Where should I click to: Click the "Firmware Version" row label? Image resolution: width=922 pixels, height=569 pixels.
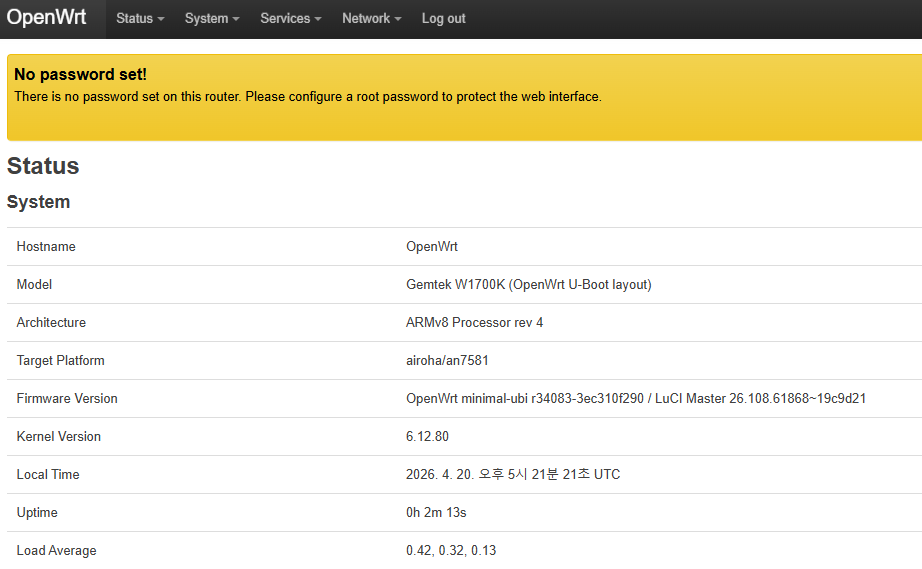pos(67,399)
